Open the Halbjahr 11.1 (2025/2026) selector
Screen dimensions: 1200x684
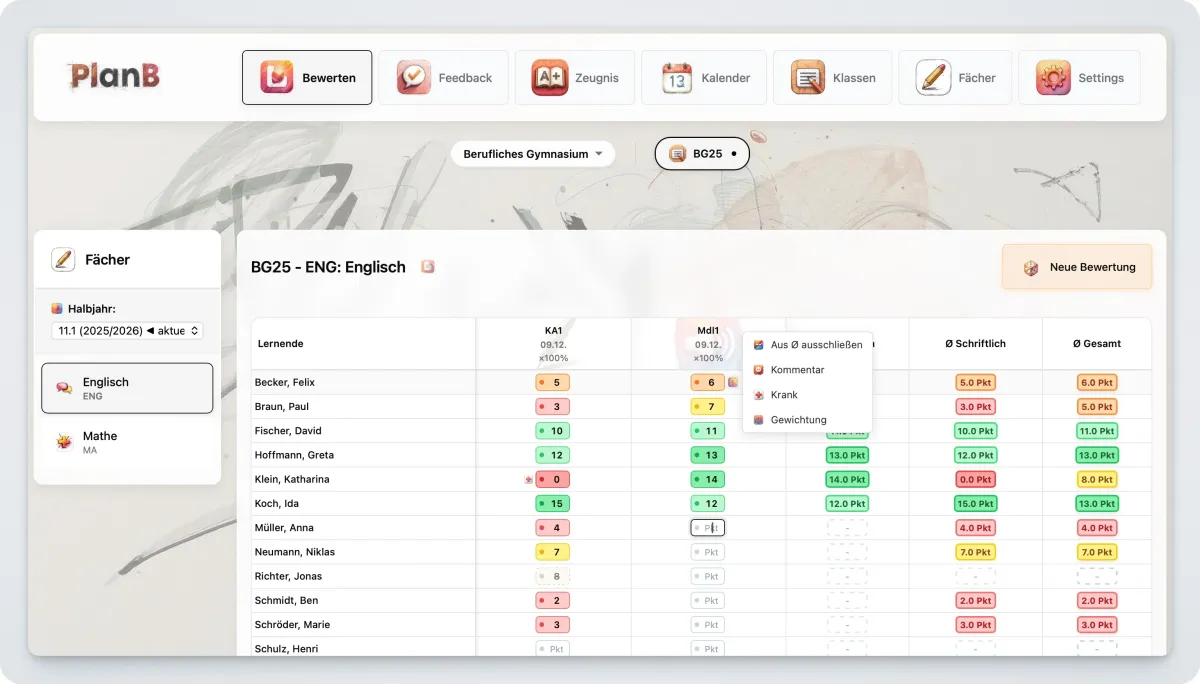point(127,330)
